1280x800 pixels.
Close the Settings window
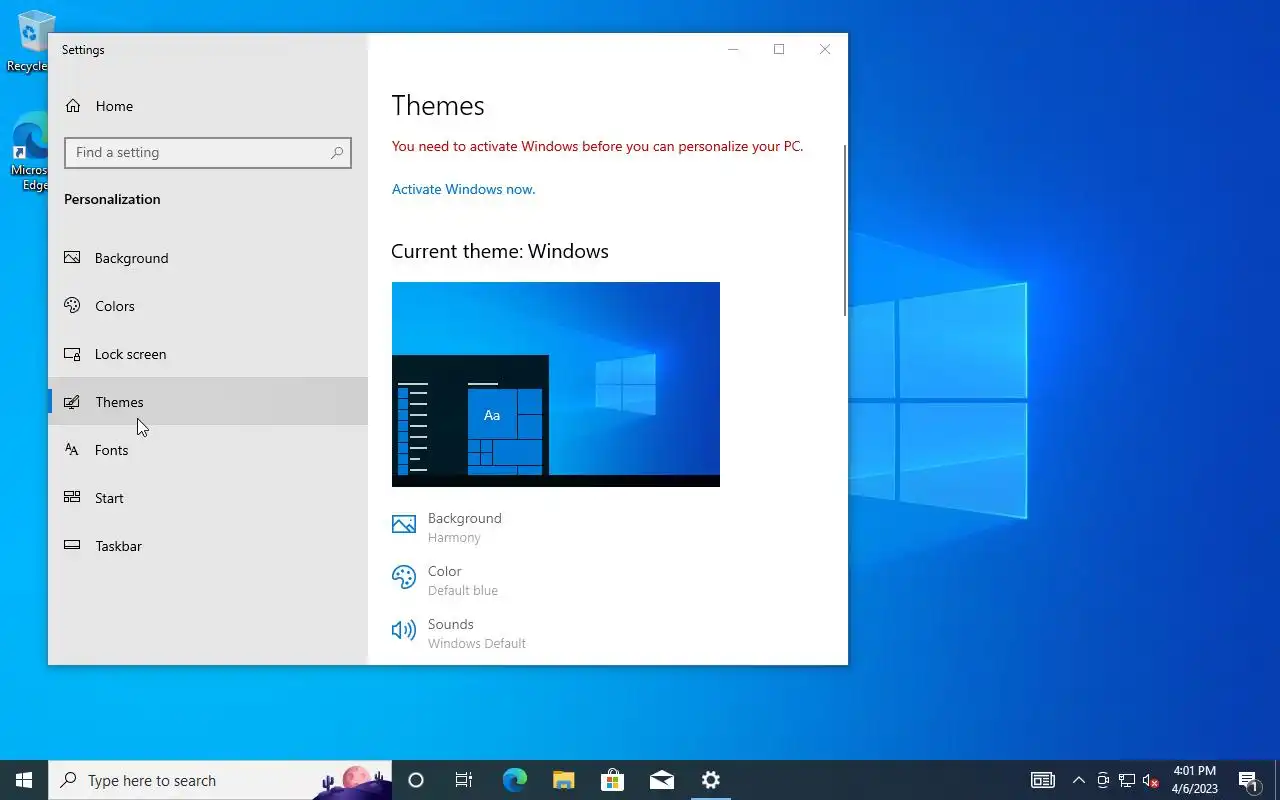pyautogui.click(x=825, y=49)
